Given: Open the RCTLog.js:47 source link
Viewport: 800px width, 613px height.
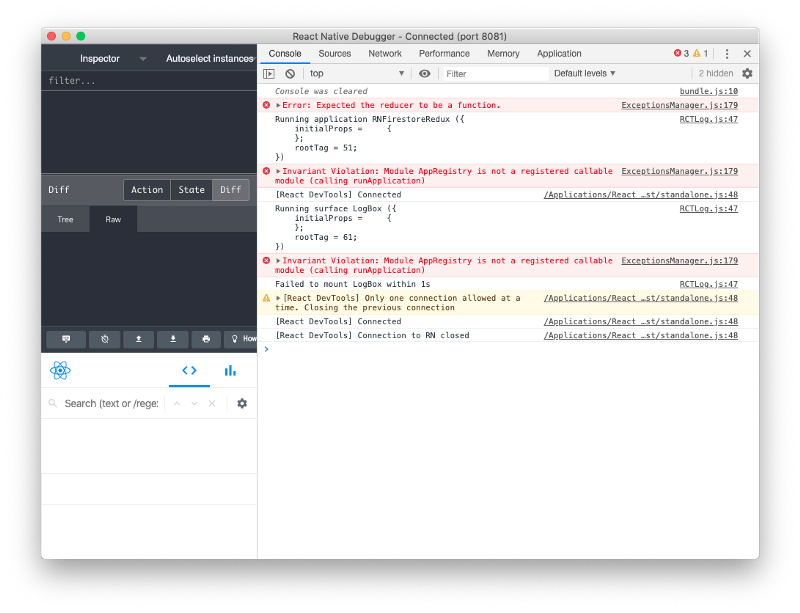Looking at the screenshot, I should pos(706,118).
